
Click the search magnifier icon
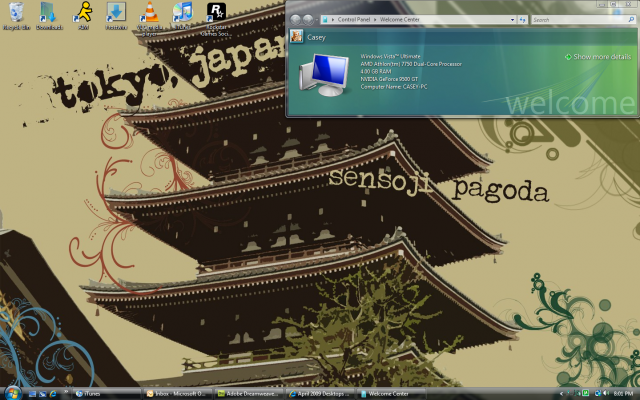(x=631, y=19)
